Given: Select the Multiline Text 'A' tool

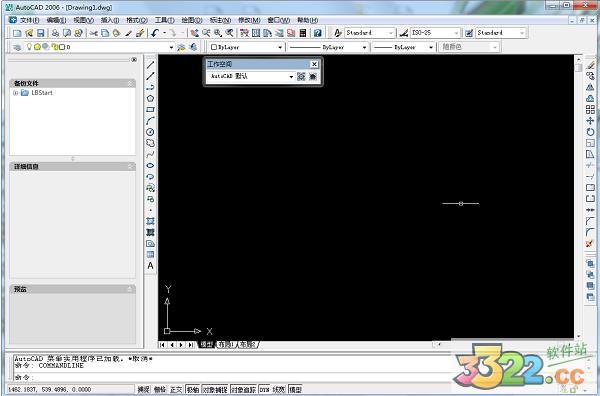Looking at the screenshot, I should point(150,266).
